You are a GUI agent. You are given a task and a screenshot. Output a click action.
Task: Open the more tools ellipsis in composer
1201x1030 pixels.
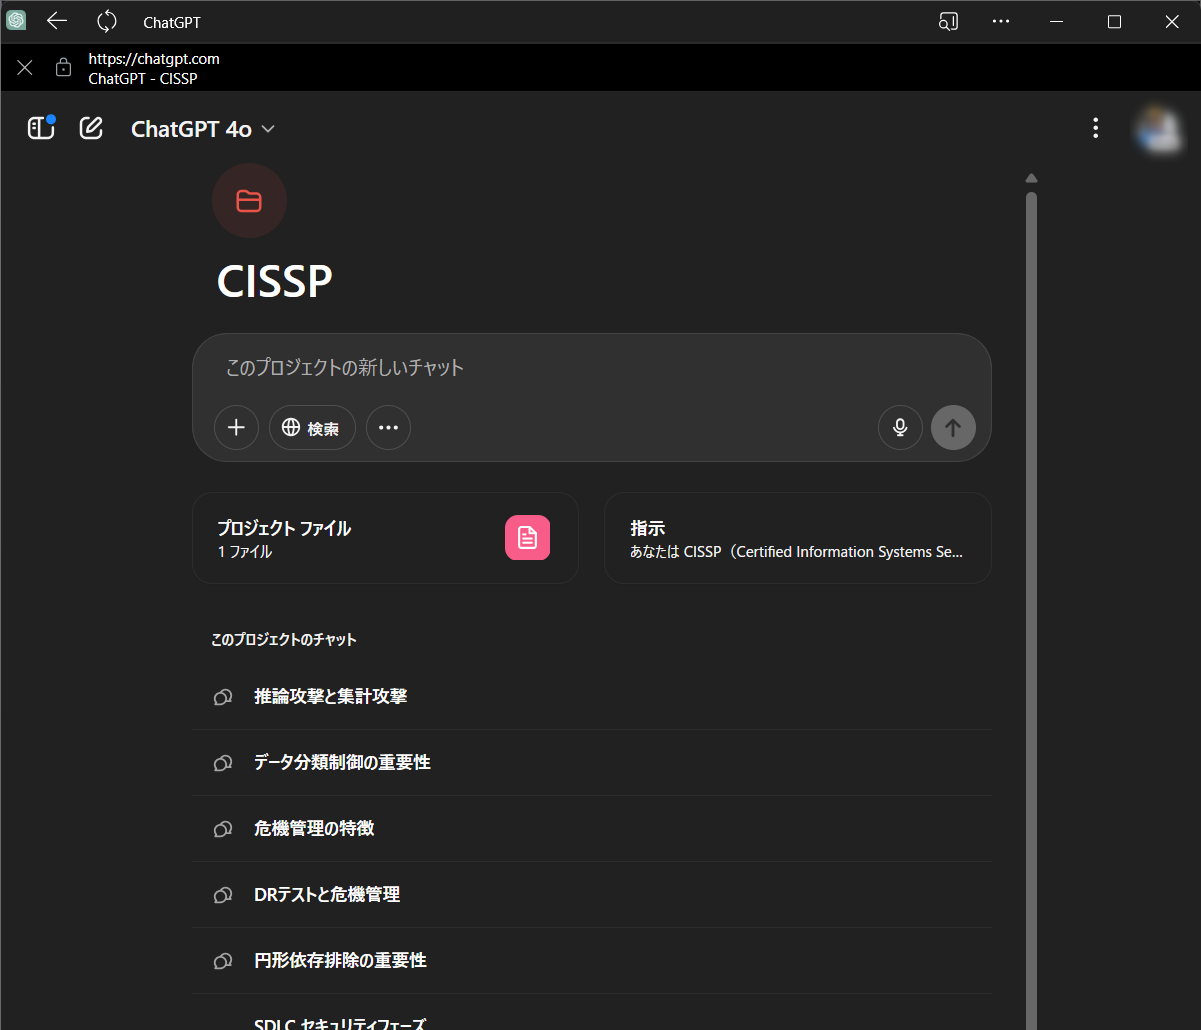(x=388, y=428)
